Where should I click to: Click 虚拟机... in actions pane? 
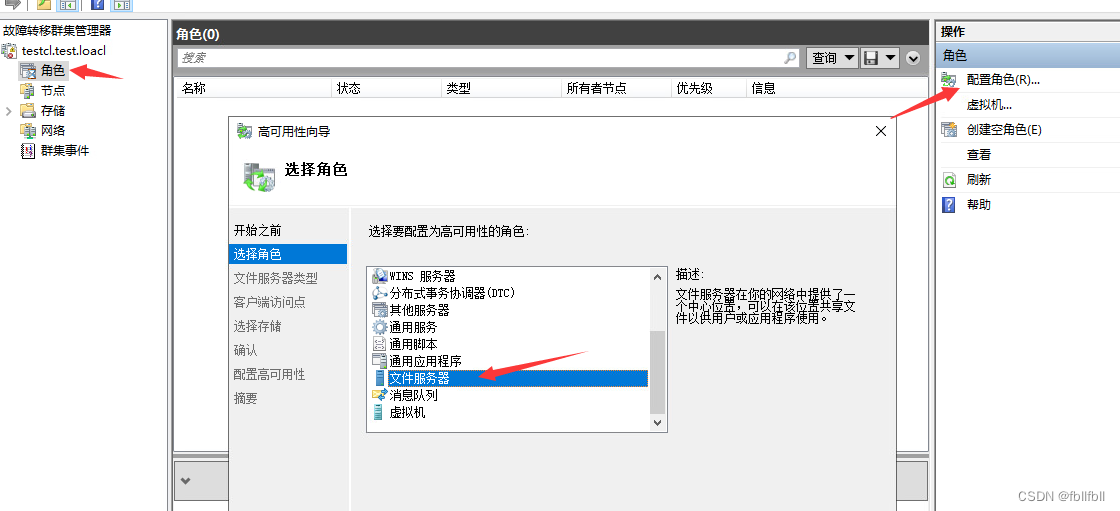(x=989, y=105)
